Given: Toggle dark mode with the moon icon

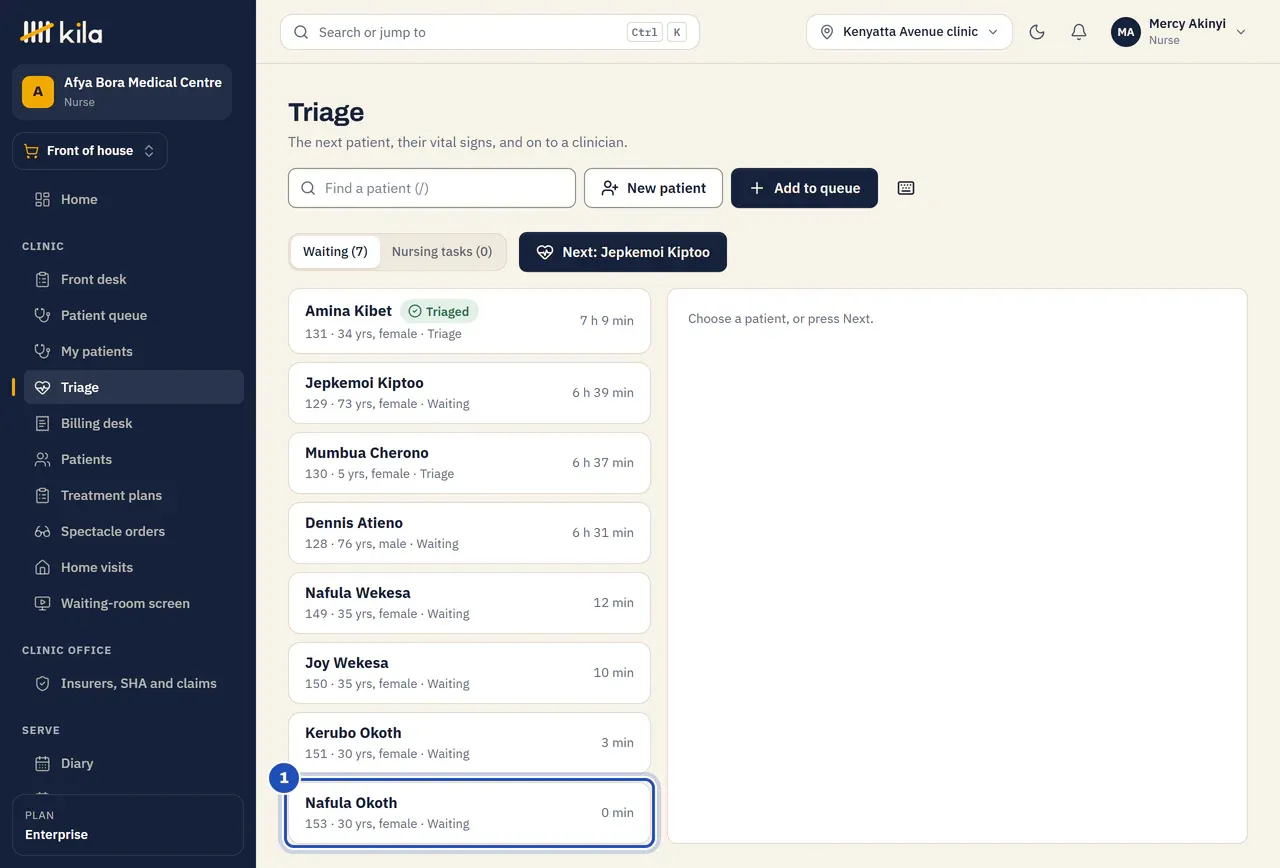Looking at the screenshot, I should pyautogui.click(x=1037, y=32).
